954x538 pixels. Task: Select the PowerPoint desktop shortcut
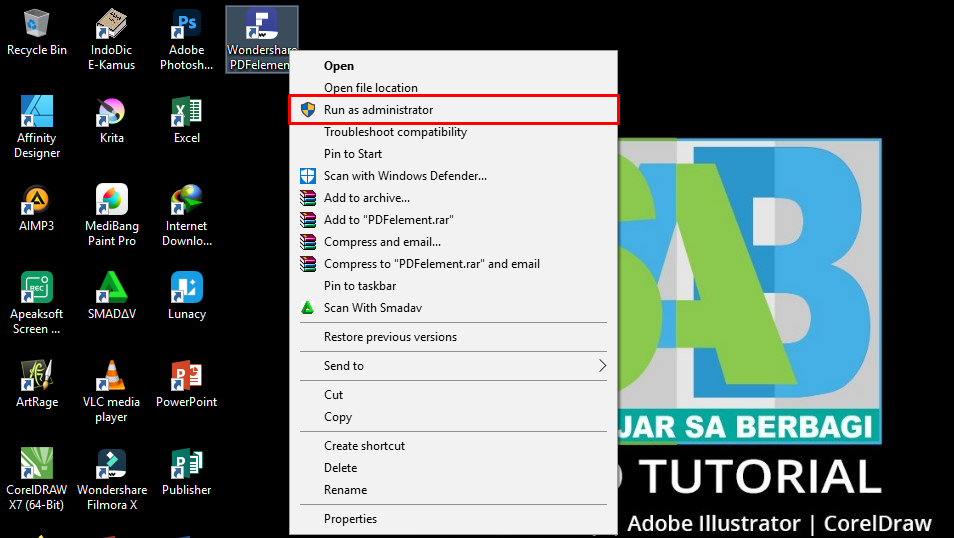[186, 384]
